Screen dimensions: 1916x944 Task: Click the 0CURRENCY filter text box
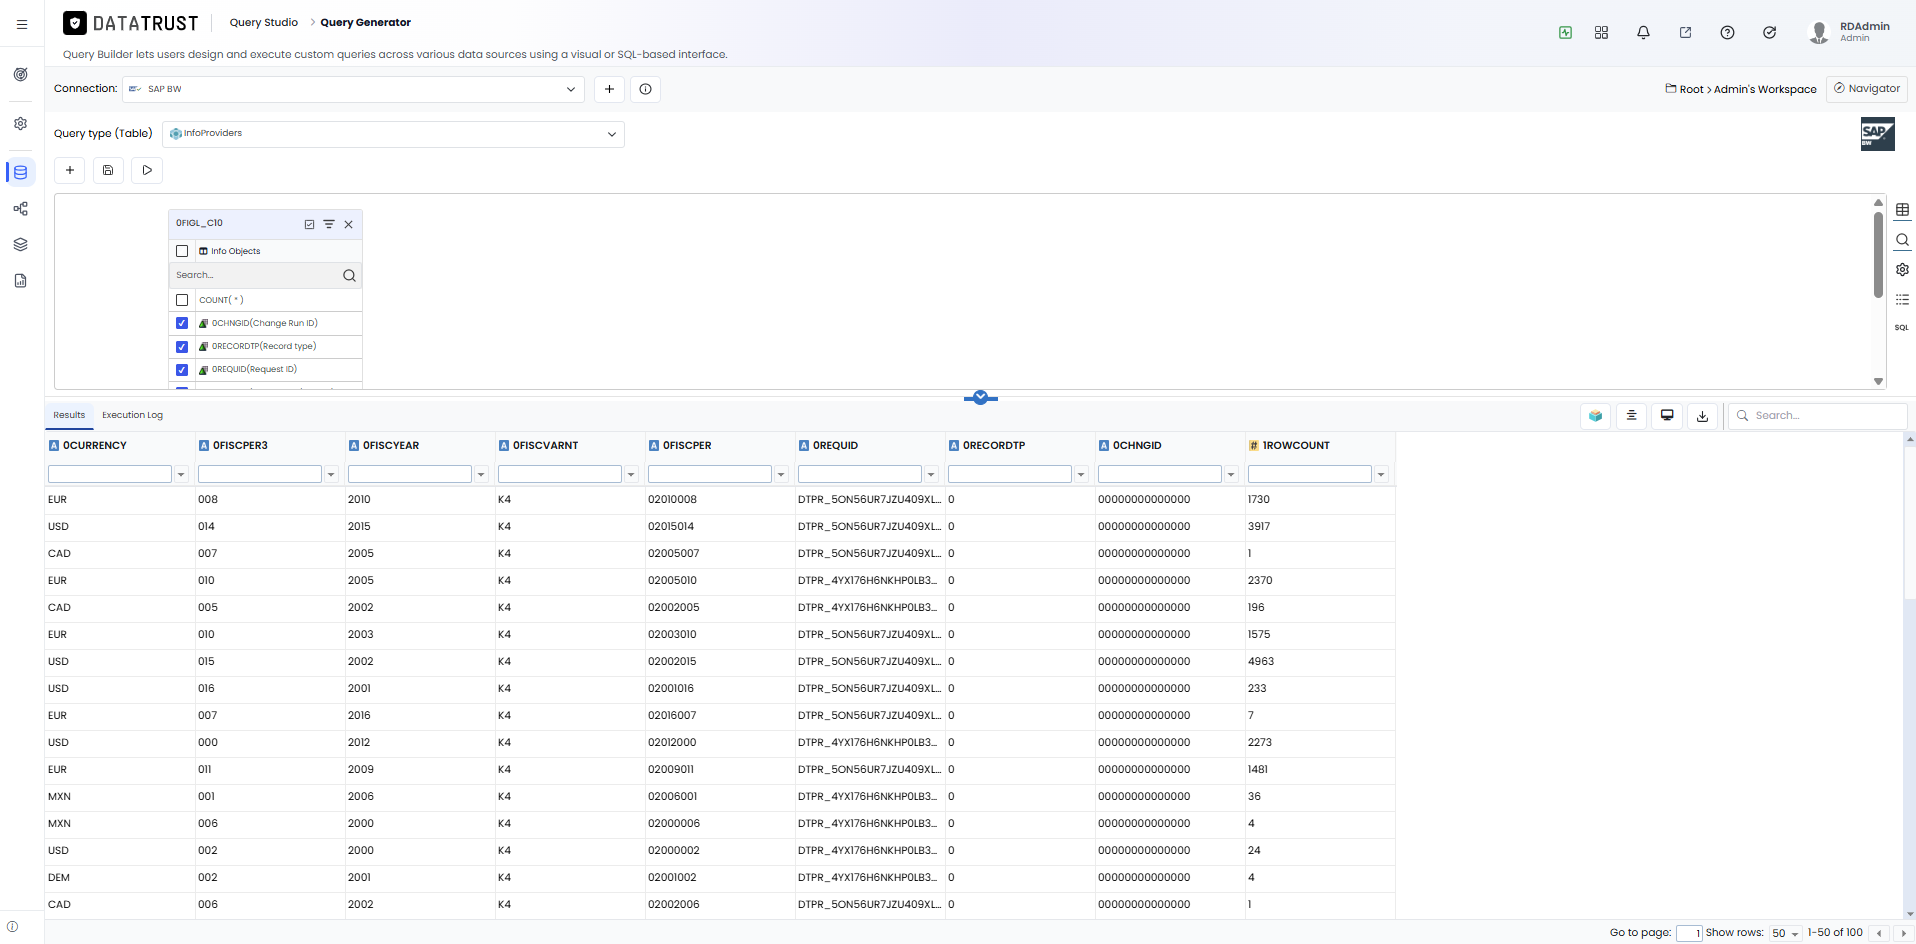point(110,474)
